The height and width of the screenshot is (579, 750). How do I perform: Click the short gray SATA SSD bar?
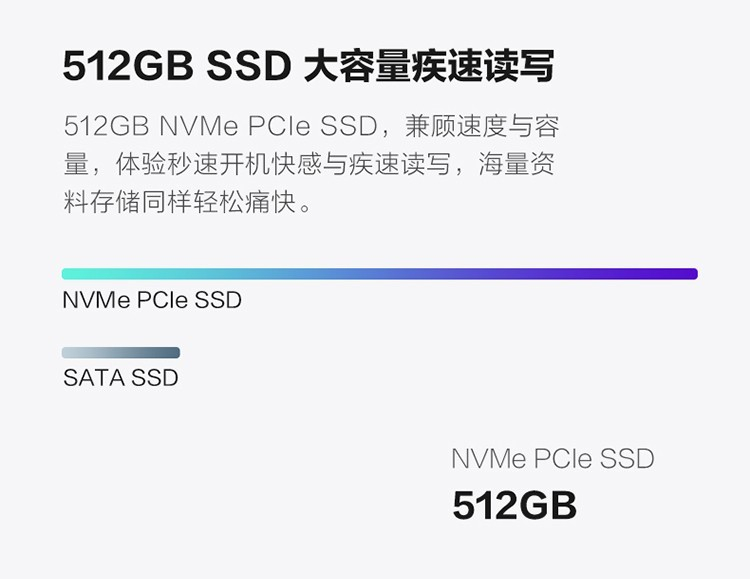[x=121, y=353]
